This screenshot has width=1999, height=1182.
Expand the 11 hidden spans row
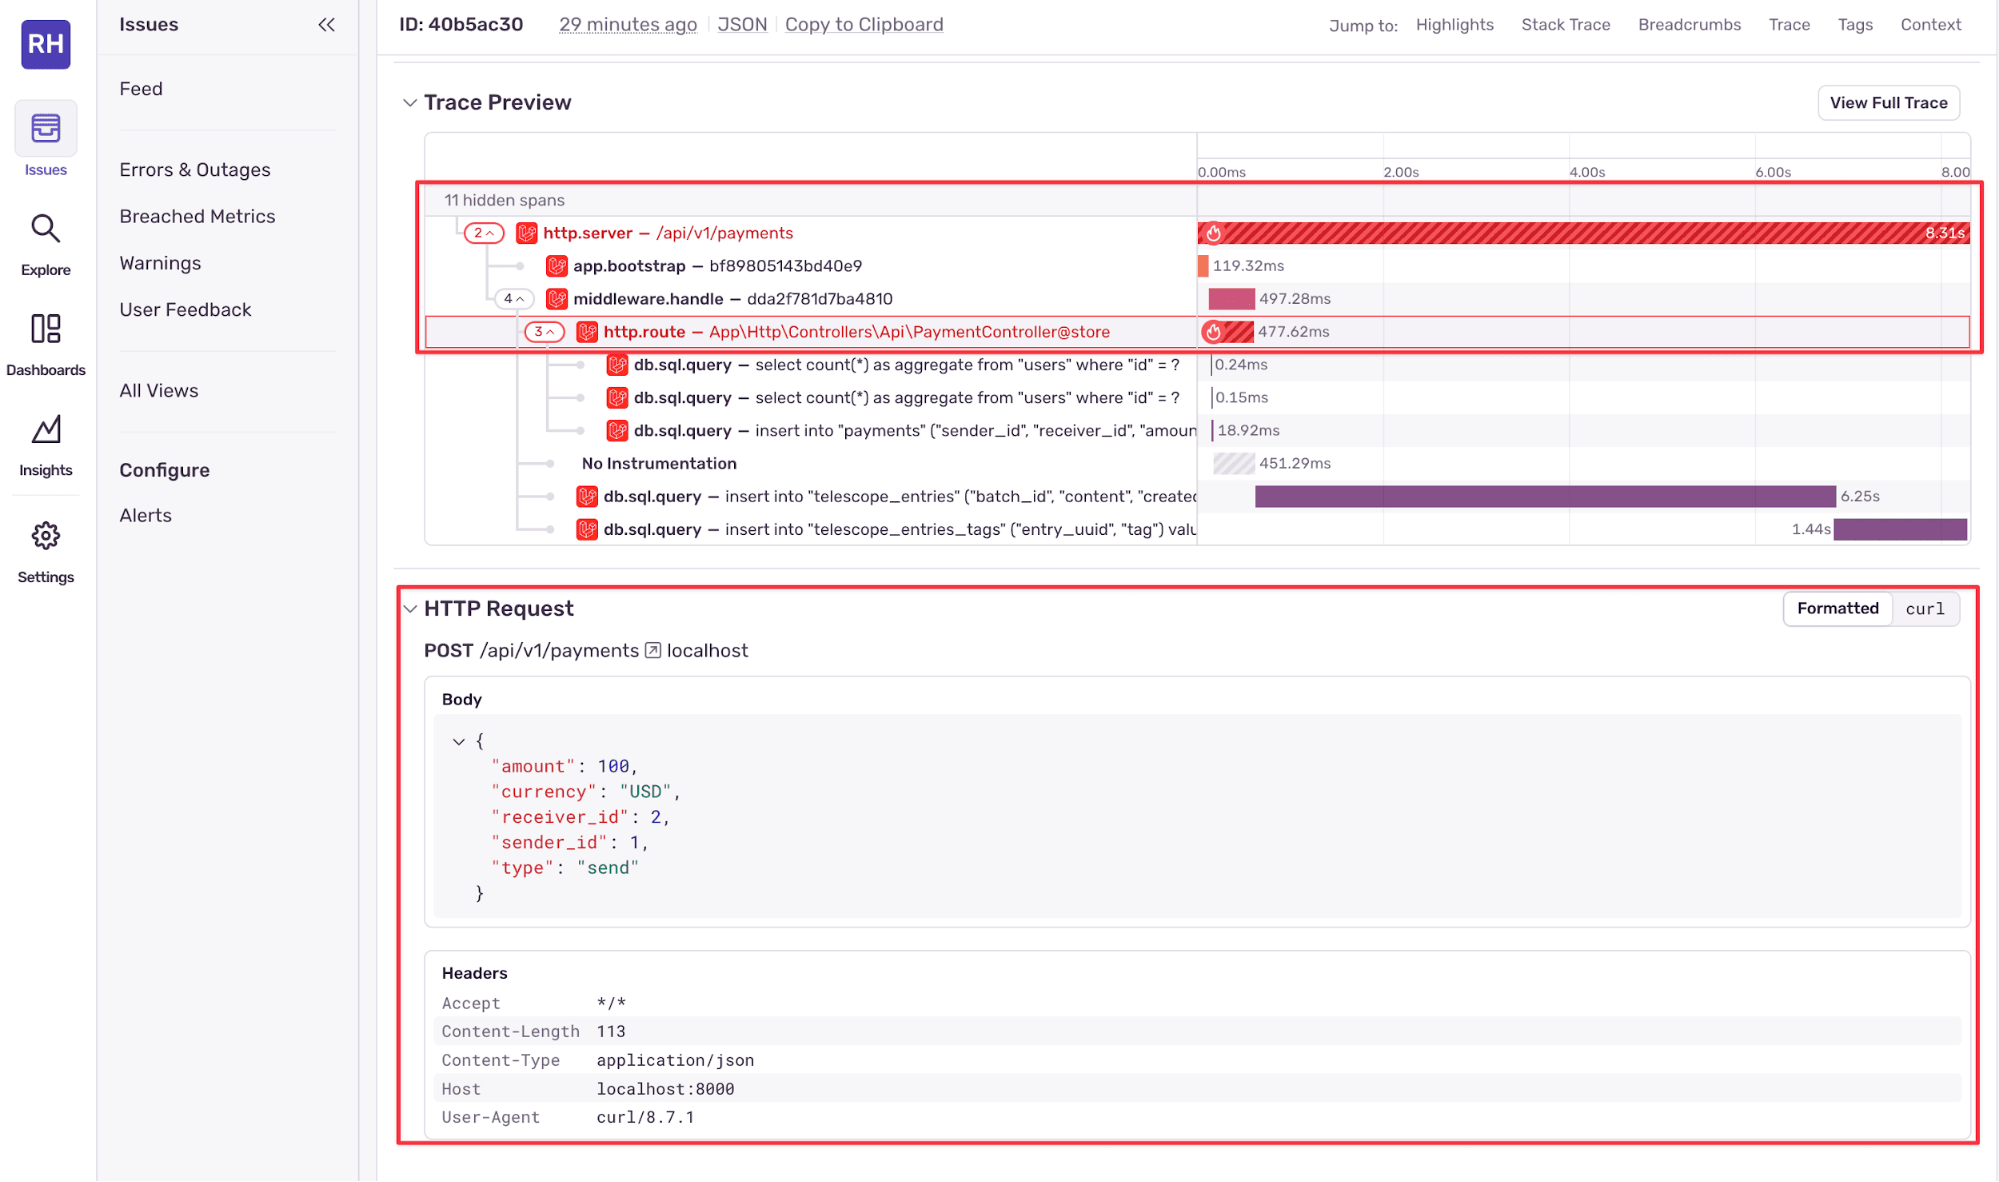coord(505,200)
